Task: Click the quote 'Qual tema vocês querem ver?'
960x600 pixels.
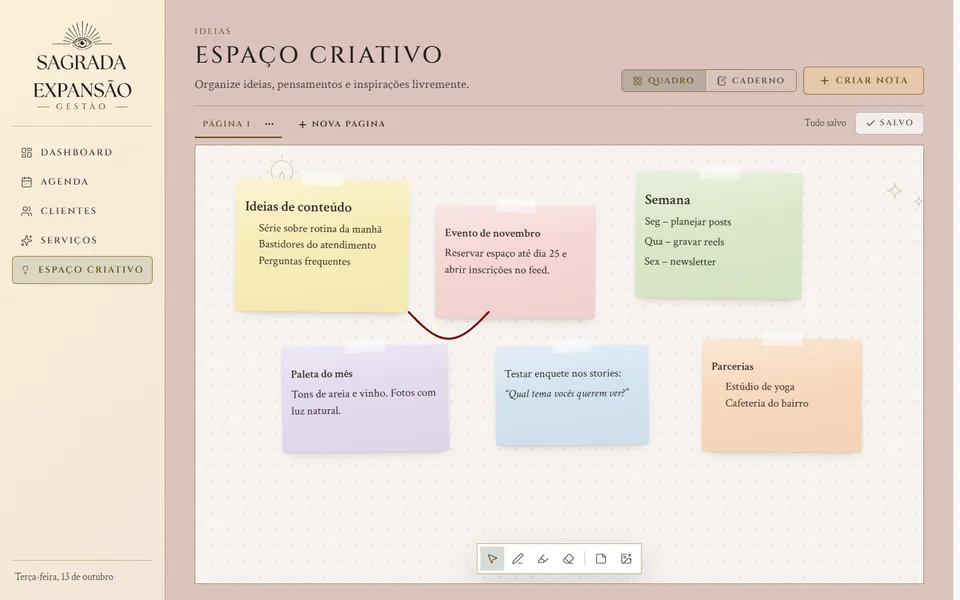Action: coord(566,394)
